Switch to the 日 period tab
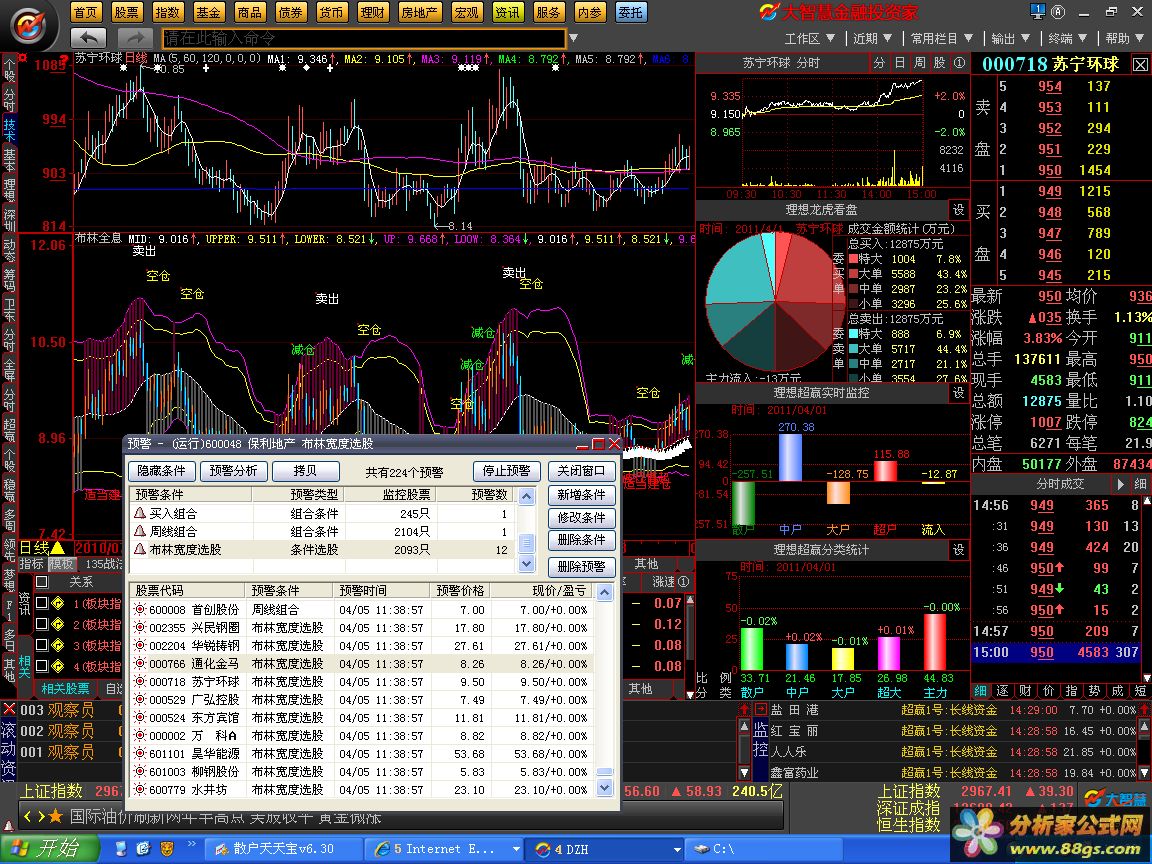This screenshot has width=1152, height=864. (x=900, y=63)
